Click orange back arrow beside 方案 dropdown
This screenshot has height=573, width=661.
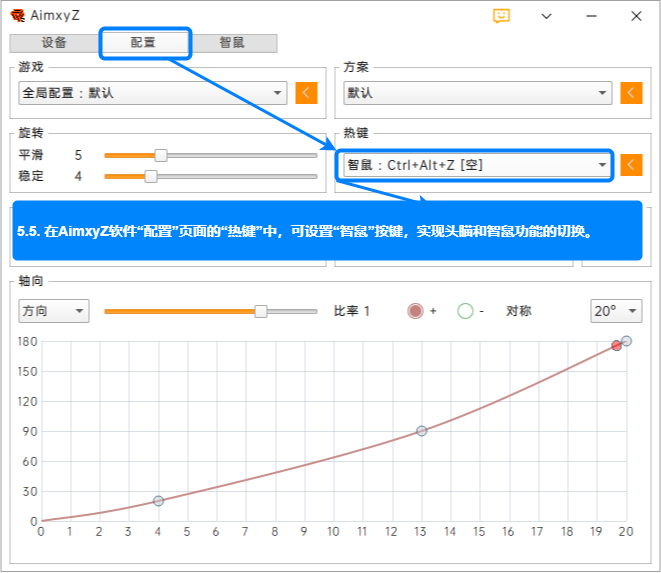[631, 93]
